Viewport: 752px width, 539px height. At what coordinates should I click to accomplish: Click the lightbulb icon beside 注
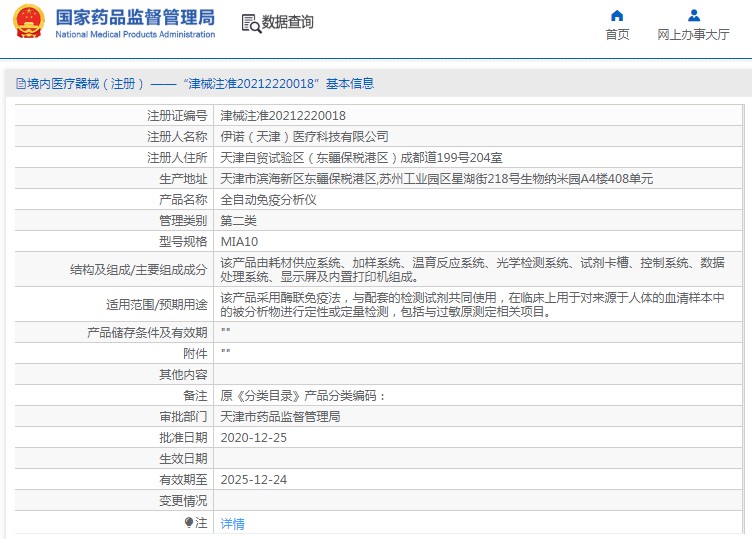[x=189, y=522]
